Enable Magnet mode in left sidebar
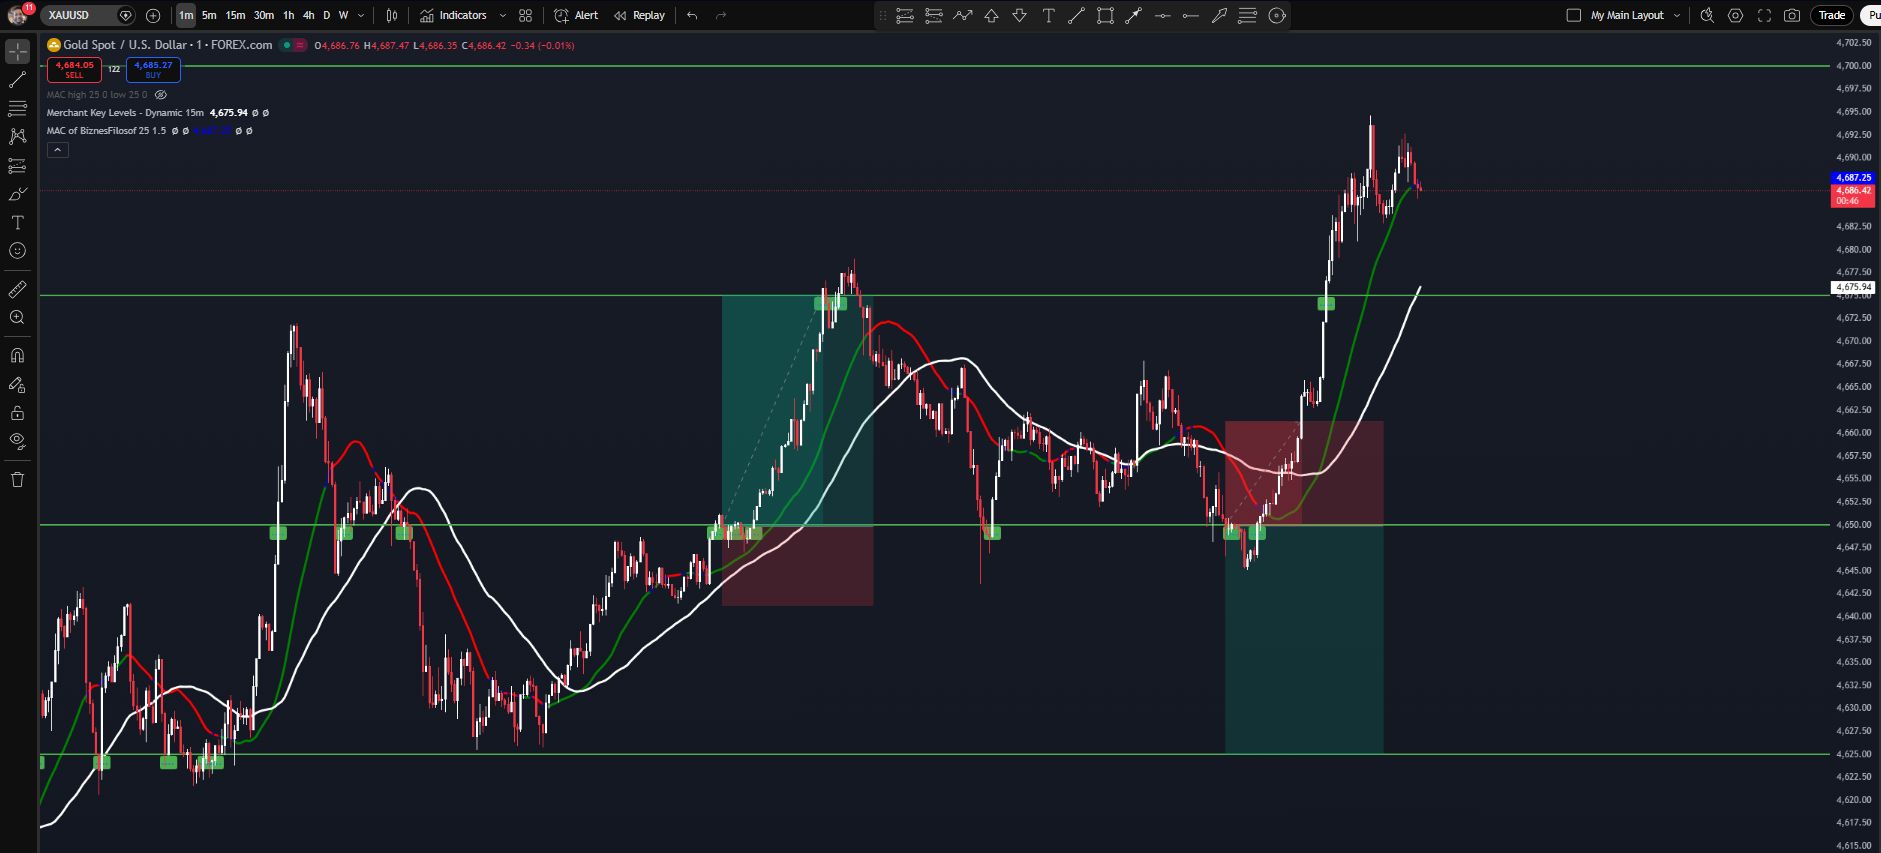This screenshot has height=853, width=1881. [x=17, y=355]
